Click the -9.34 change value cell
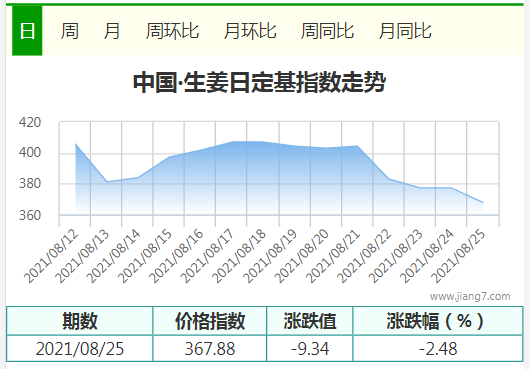Image resolution: width=530 pixels, height=369 pixels. 310,349
